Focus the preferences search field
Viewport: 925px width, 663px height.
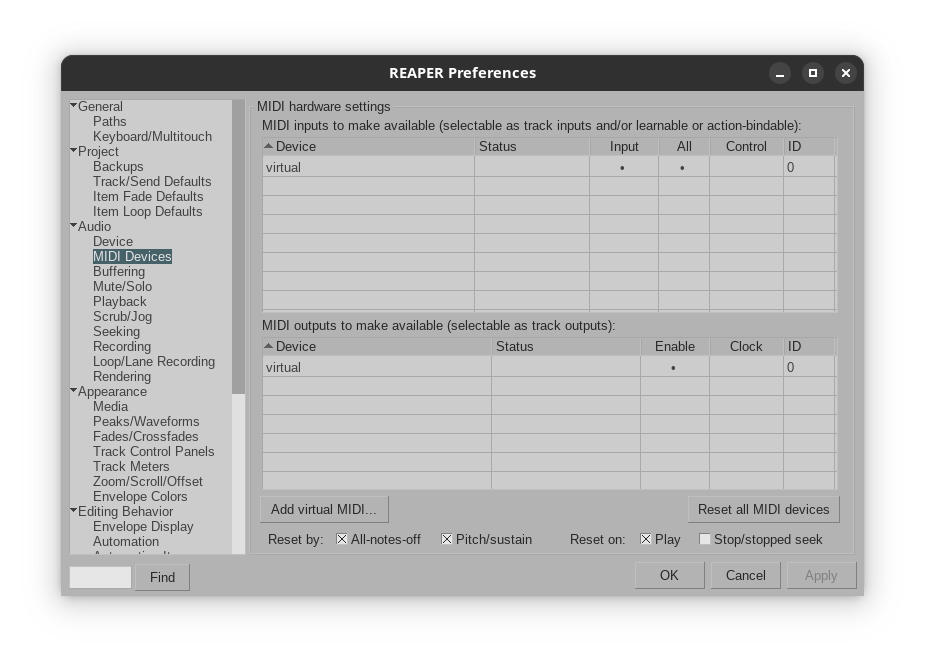100,577
